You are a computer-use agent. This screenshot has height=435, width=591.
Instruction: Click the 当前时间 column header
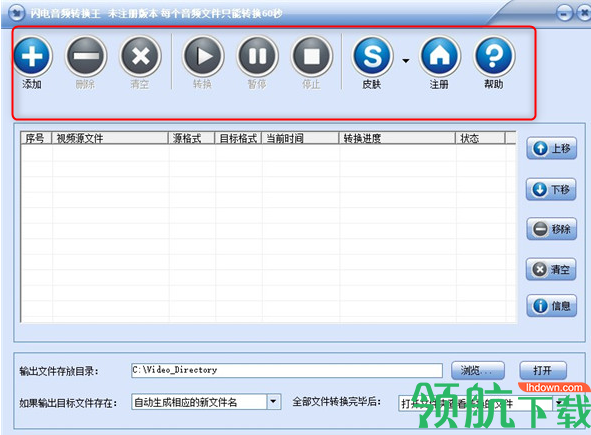(x=300, y=138)
